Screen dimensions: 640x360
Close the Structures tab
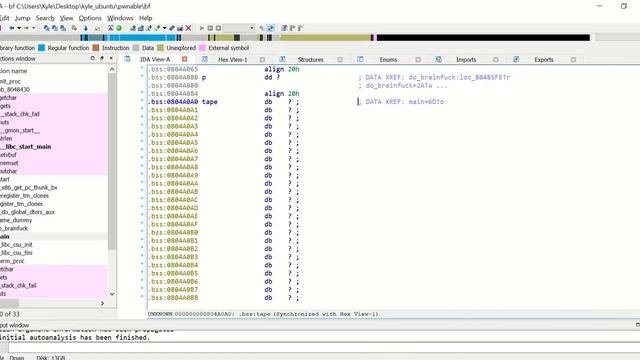pos(340,60)
